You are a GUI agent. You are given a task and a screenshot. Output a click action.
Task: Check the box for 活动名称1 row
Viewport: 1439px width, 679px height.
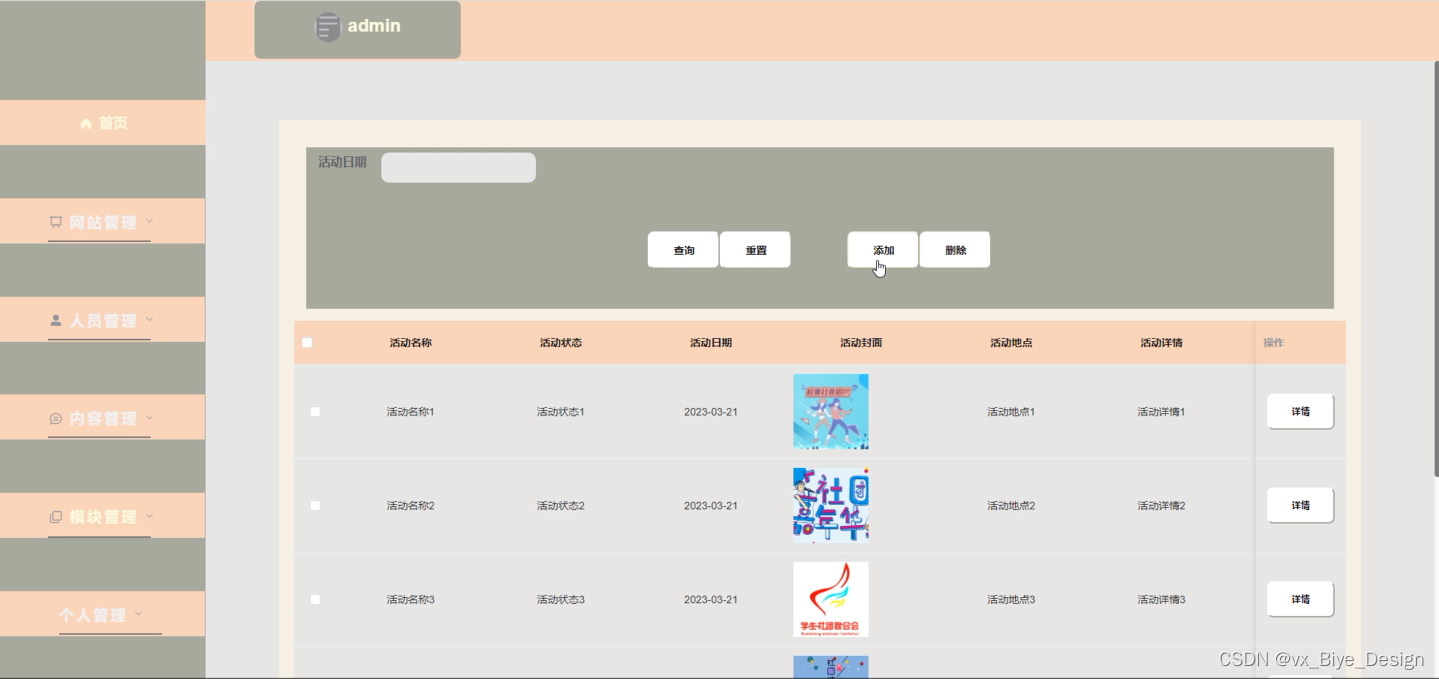tap(315, 412)
